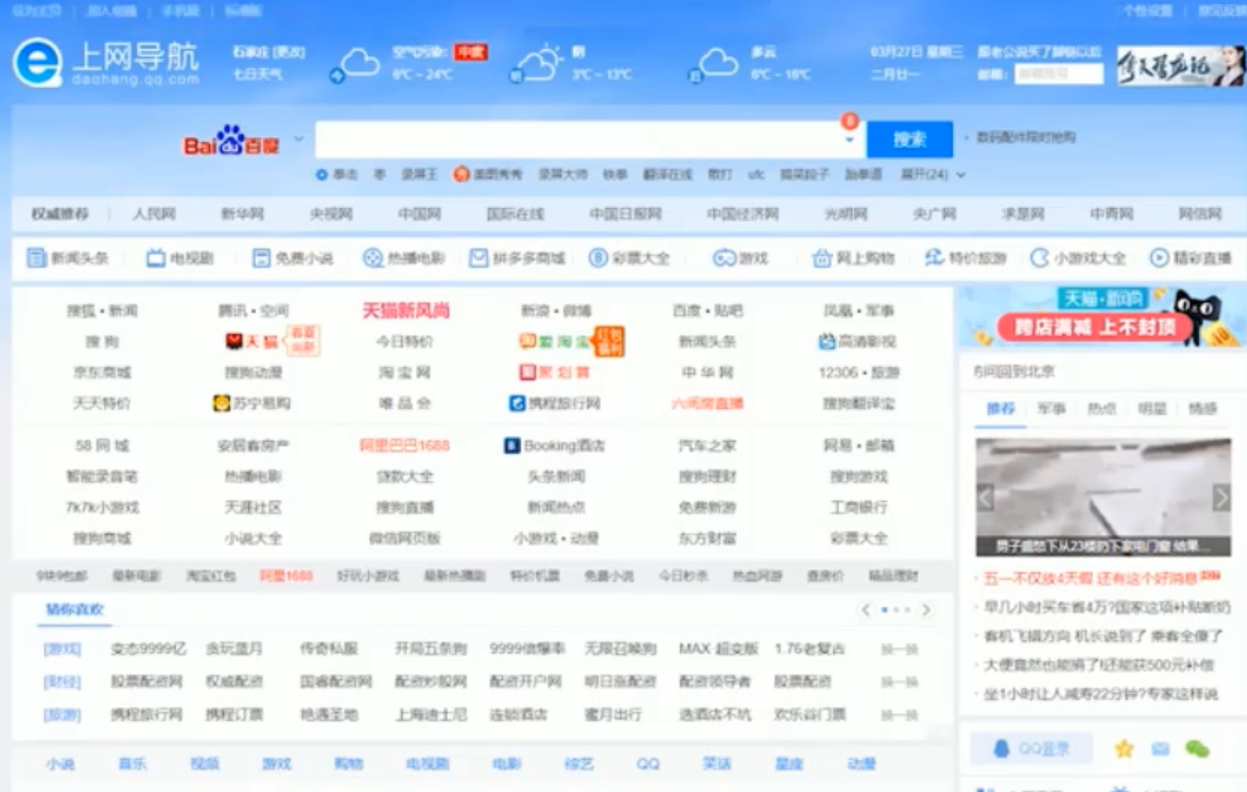Click the mail envelope icon near QQ登录
The width and height of the screenshot is (1247, 792).
(1160, 748)
